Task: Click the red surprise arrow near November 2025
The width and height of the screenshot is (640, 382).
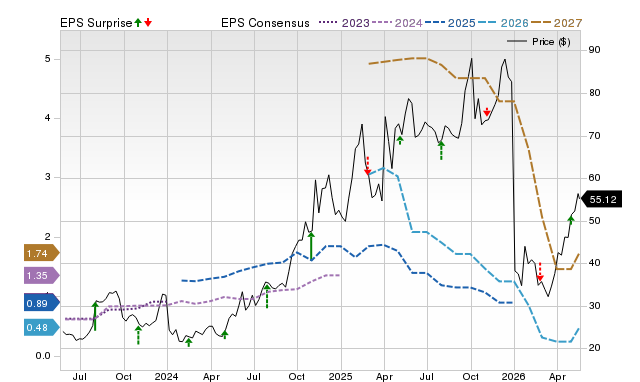Action: tap(487, 112)
